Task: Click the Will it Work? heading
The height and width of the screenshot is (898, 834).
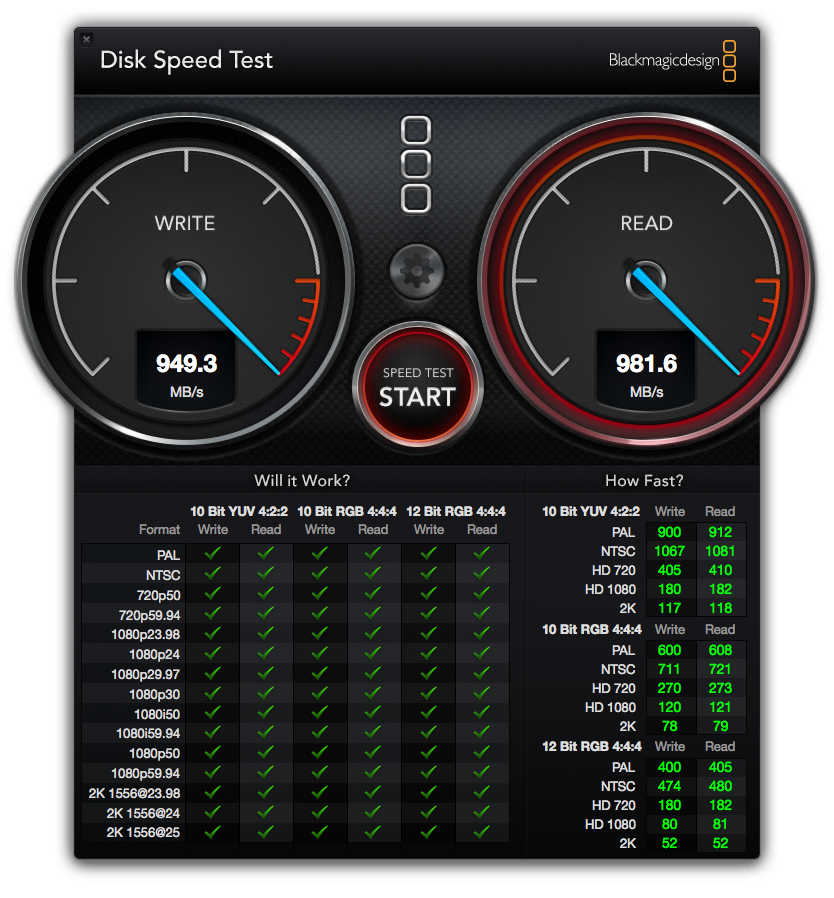Action: 302,480
